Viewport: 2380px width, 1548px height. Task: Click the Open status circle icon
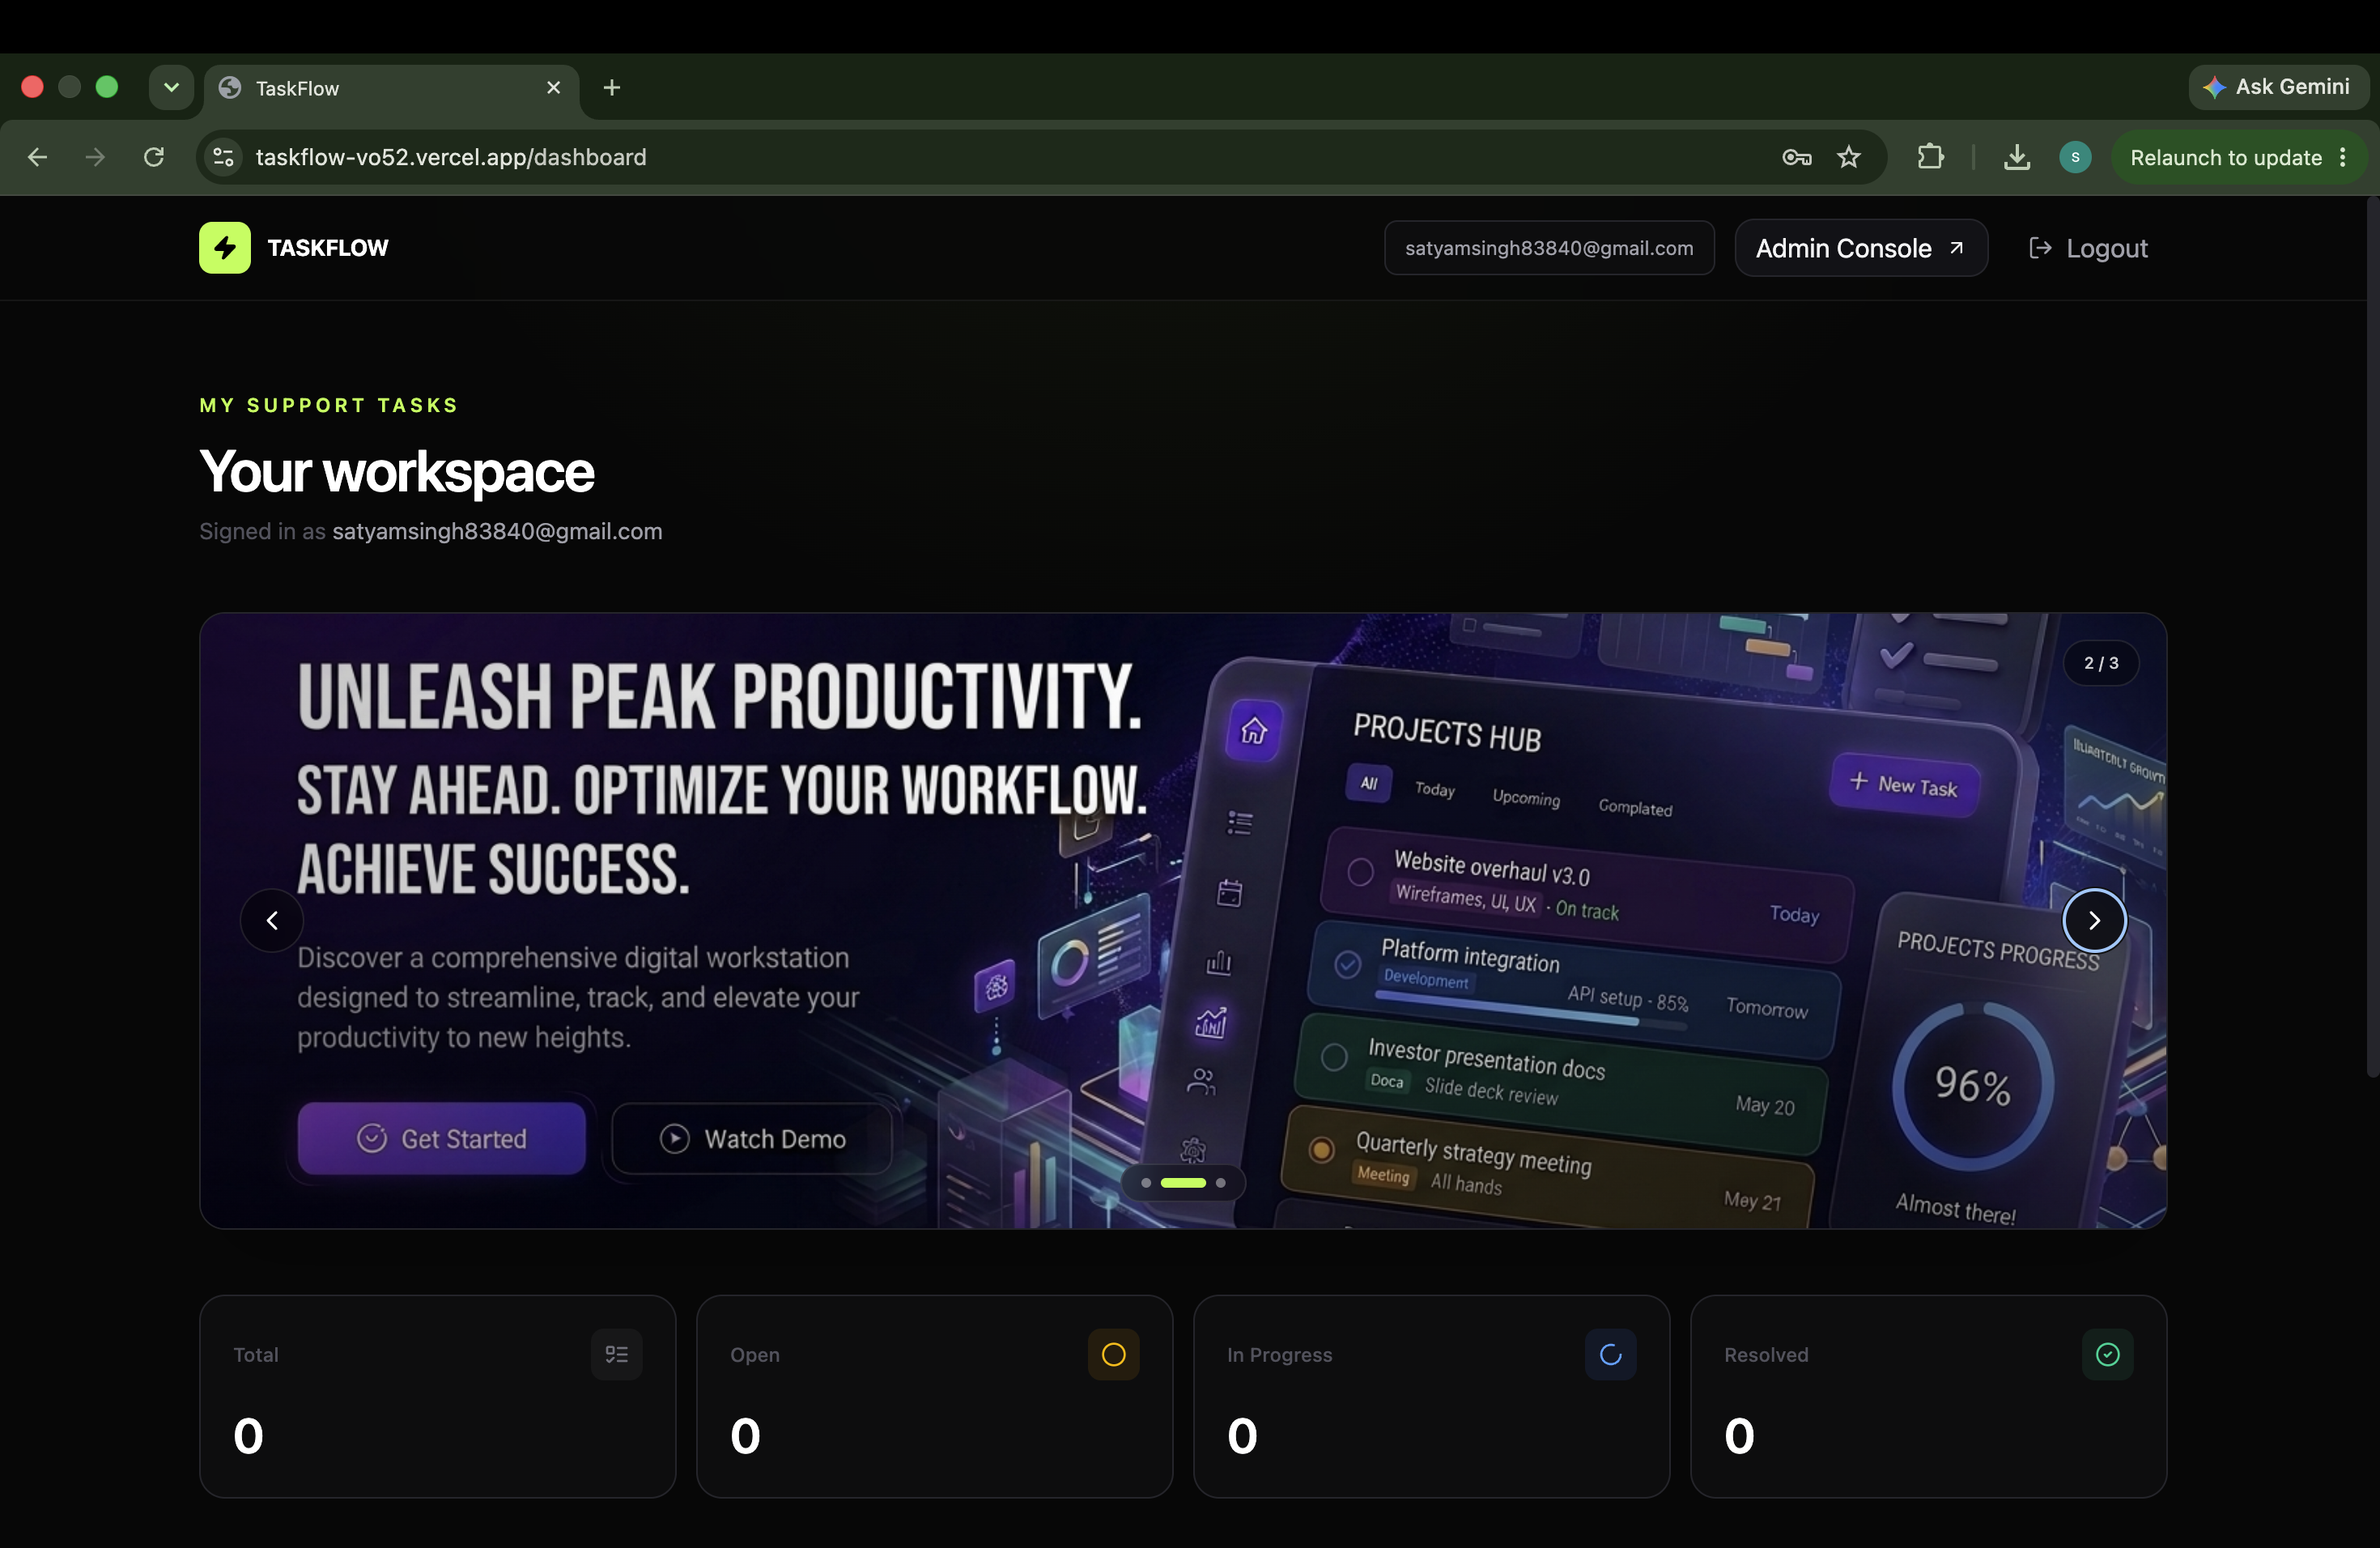pyautogui.click(x=1113, y=1354)
